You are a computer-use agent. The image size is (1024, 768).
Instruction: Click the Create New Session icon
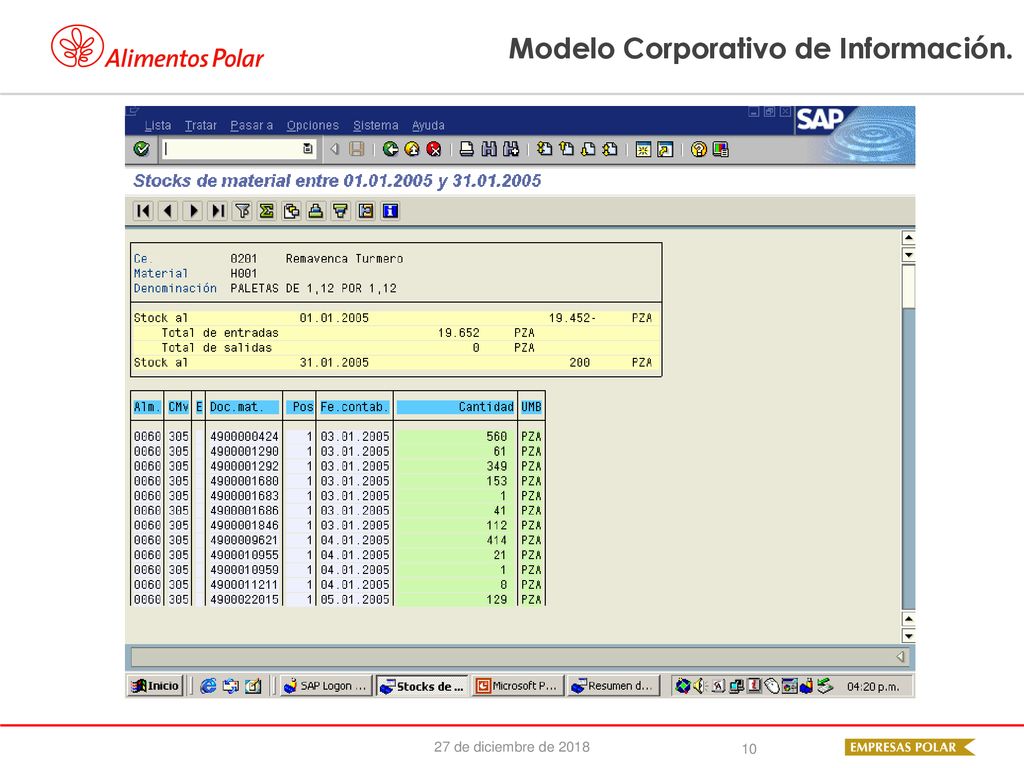pos(643,150)
